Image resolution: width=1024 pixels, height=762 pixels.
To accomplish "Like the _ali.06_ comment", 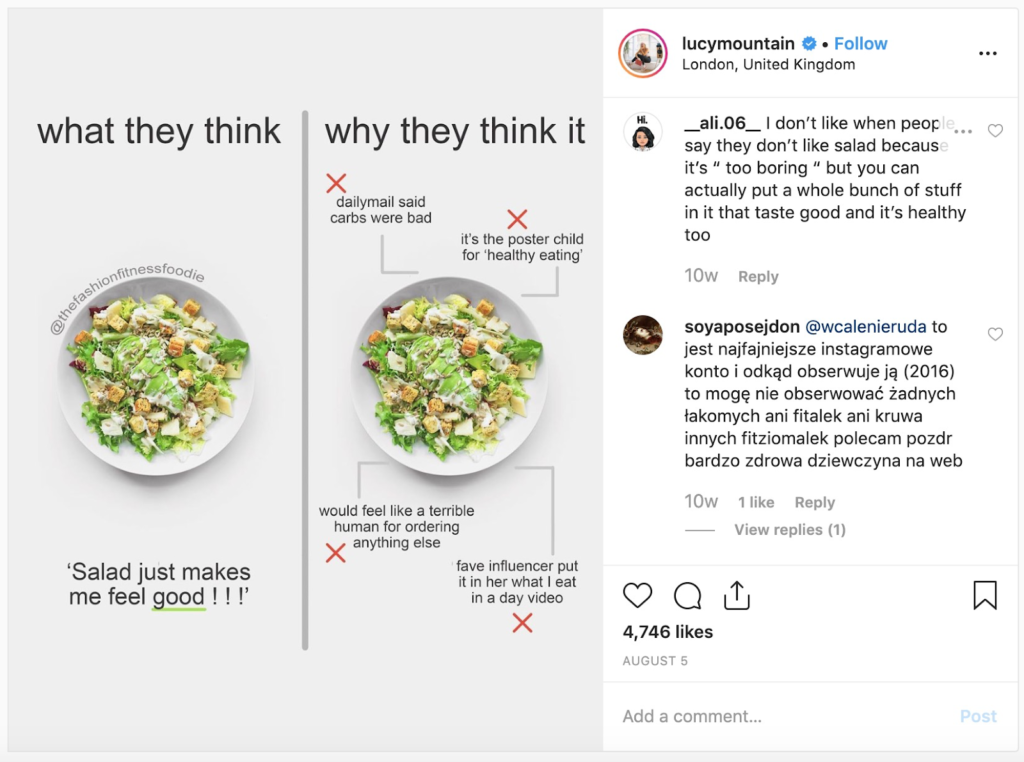I will coord(995,131).
